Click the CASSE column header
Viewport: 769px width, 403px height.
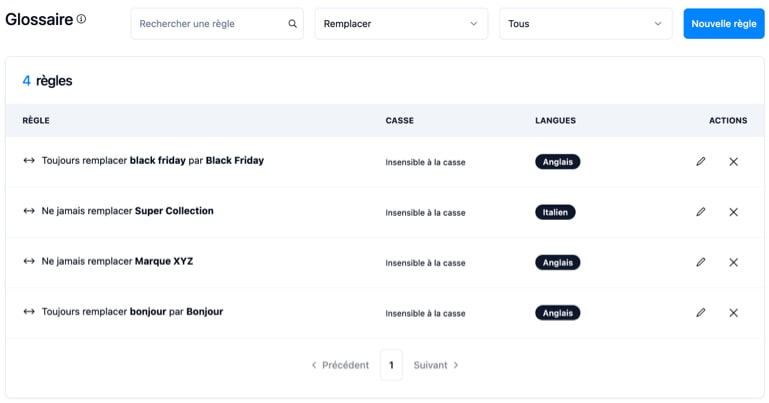click(x=400, y=121)
